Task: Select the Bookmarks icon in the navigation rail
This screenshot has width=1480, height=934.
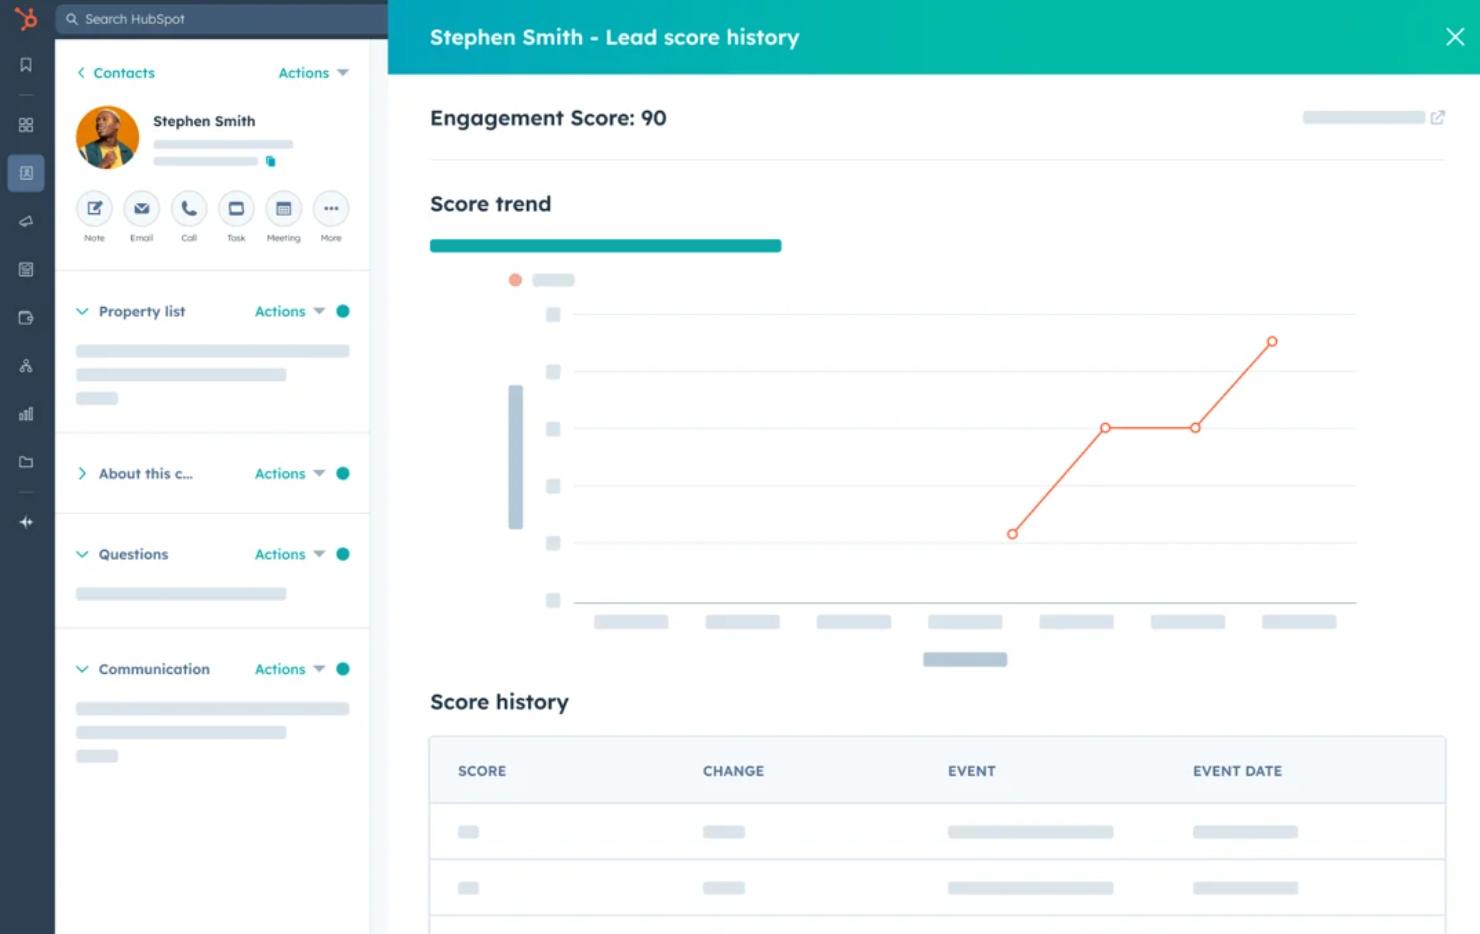Action: [25, 64]
